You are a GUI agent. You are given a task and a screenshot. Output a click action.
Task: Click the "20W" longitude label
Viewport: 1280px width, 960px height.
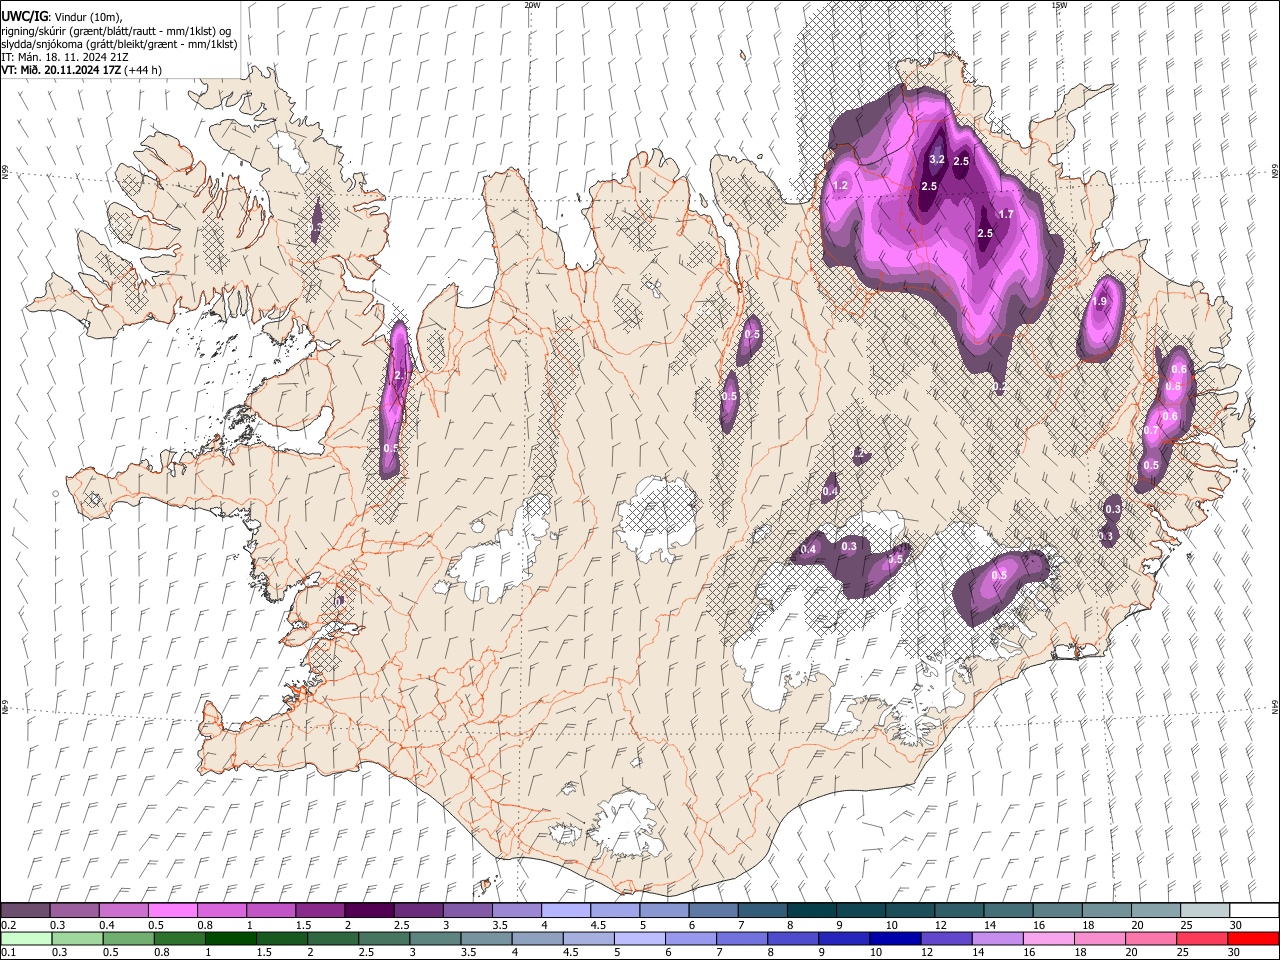coord(532,5)
